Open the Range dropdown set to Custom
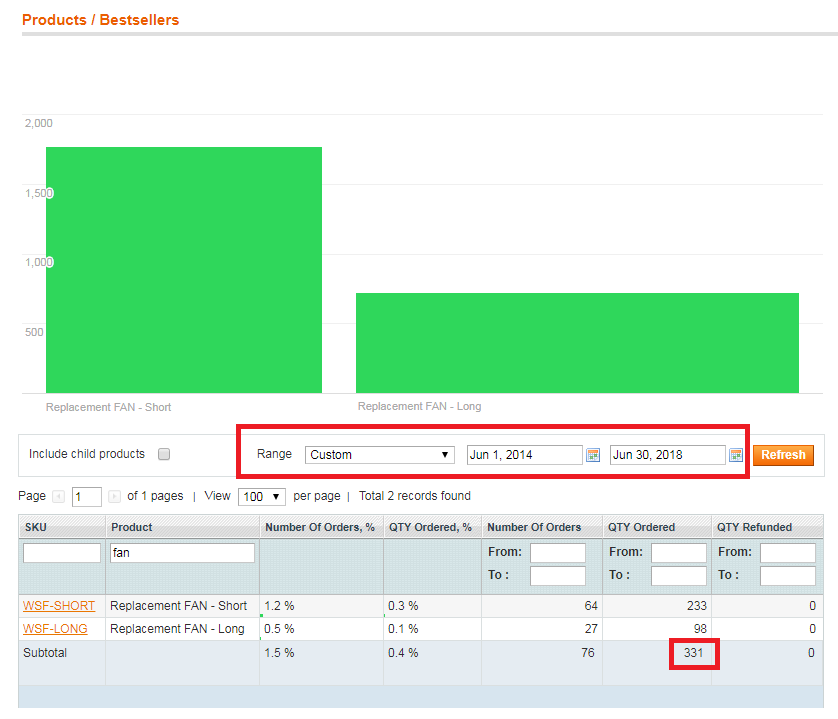This screenshot has height=719, width=838. click(379, 455)
